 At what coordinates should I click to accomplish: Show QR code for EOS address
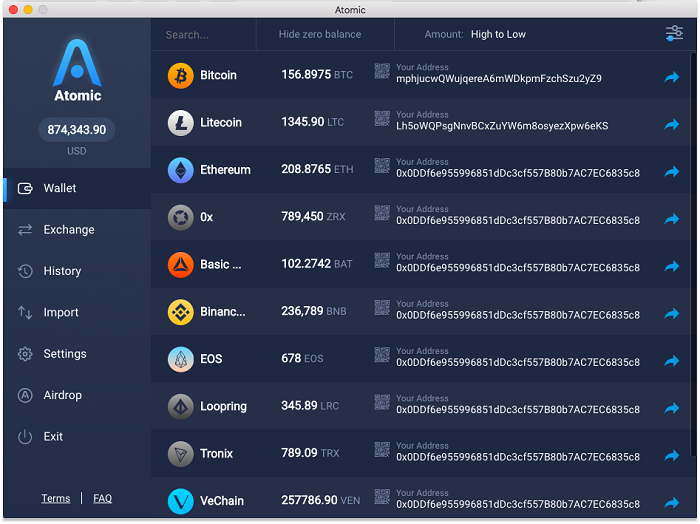(382, 355)
